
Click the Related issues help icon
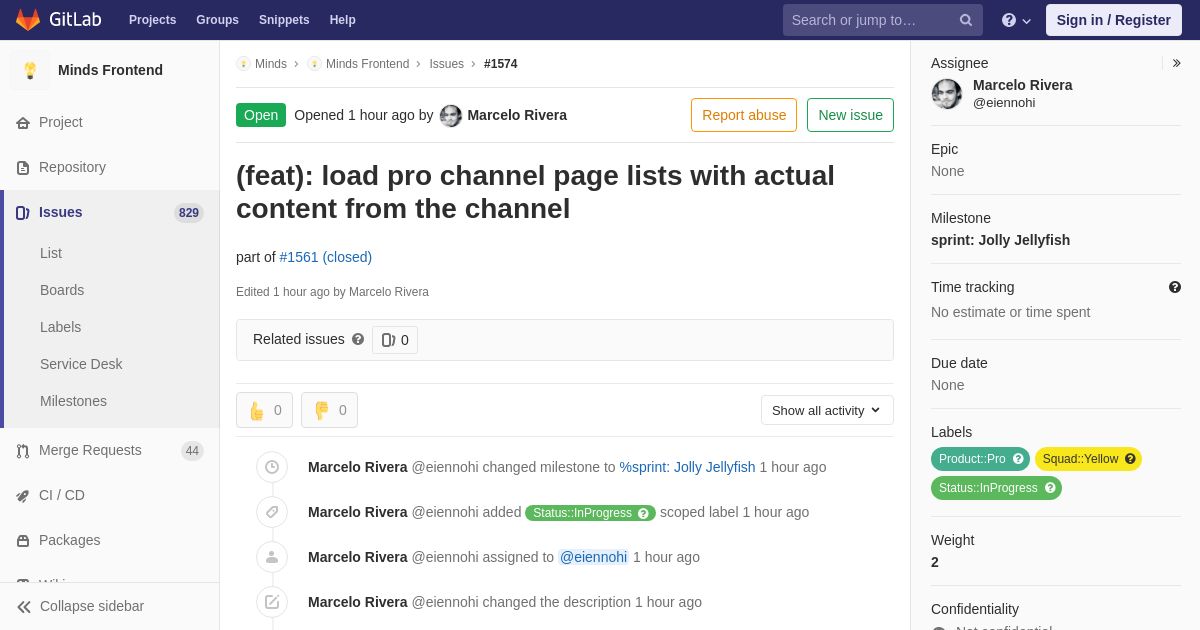358,339
